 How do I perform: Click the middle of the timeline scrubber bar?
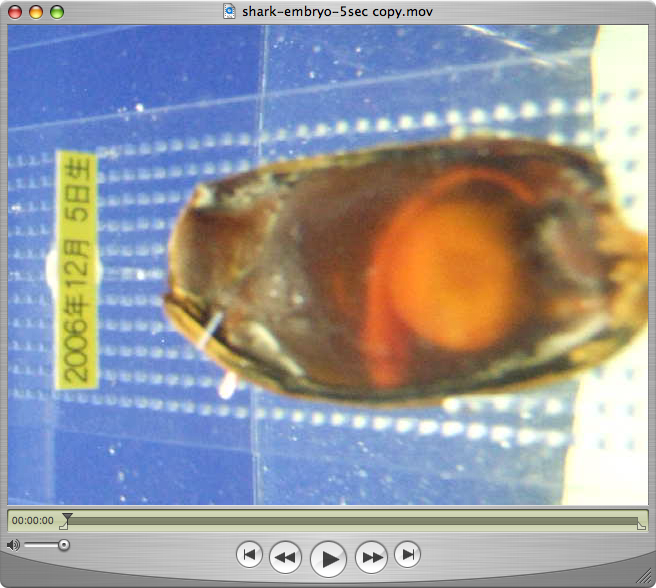353,521
